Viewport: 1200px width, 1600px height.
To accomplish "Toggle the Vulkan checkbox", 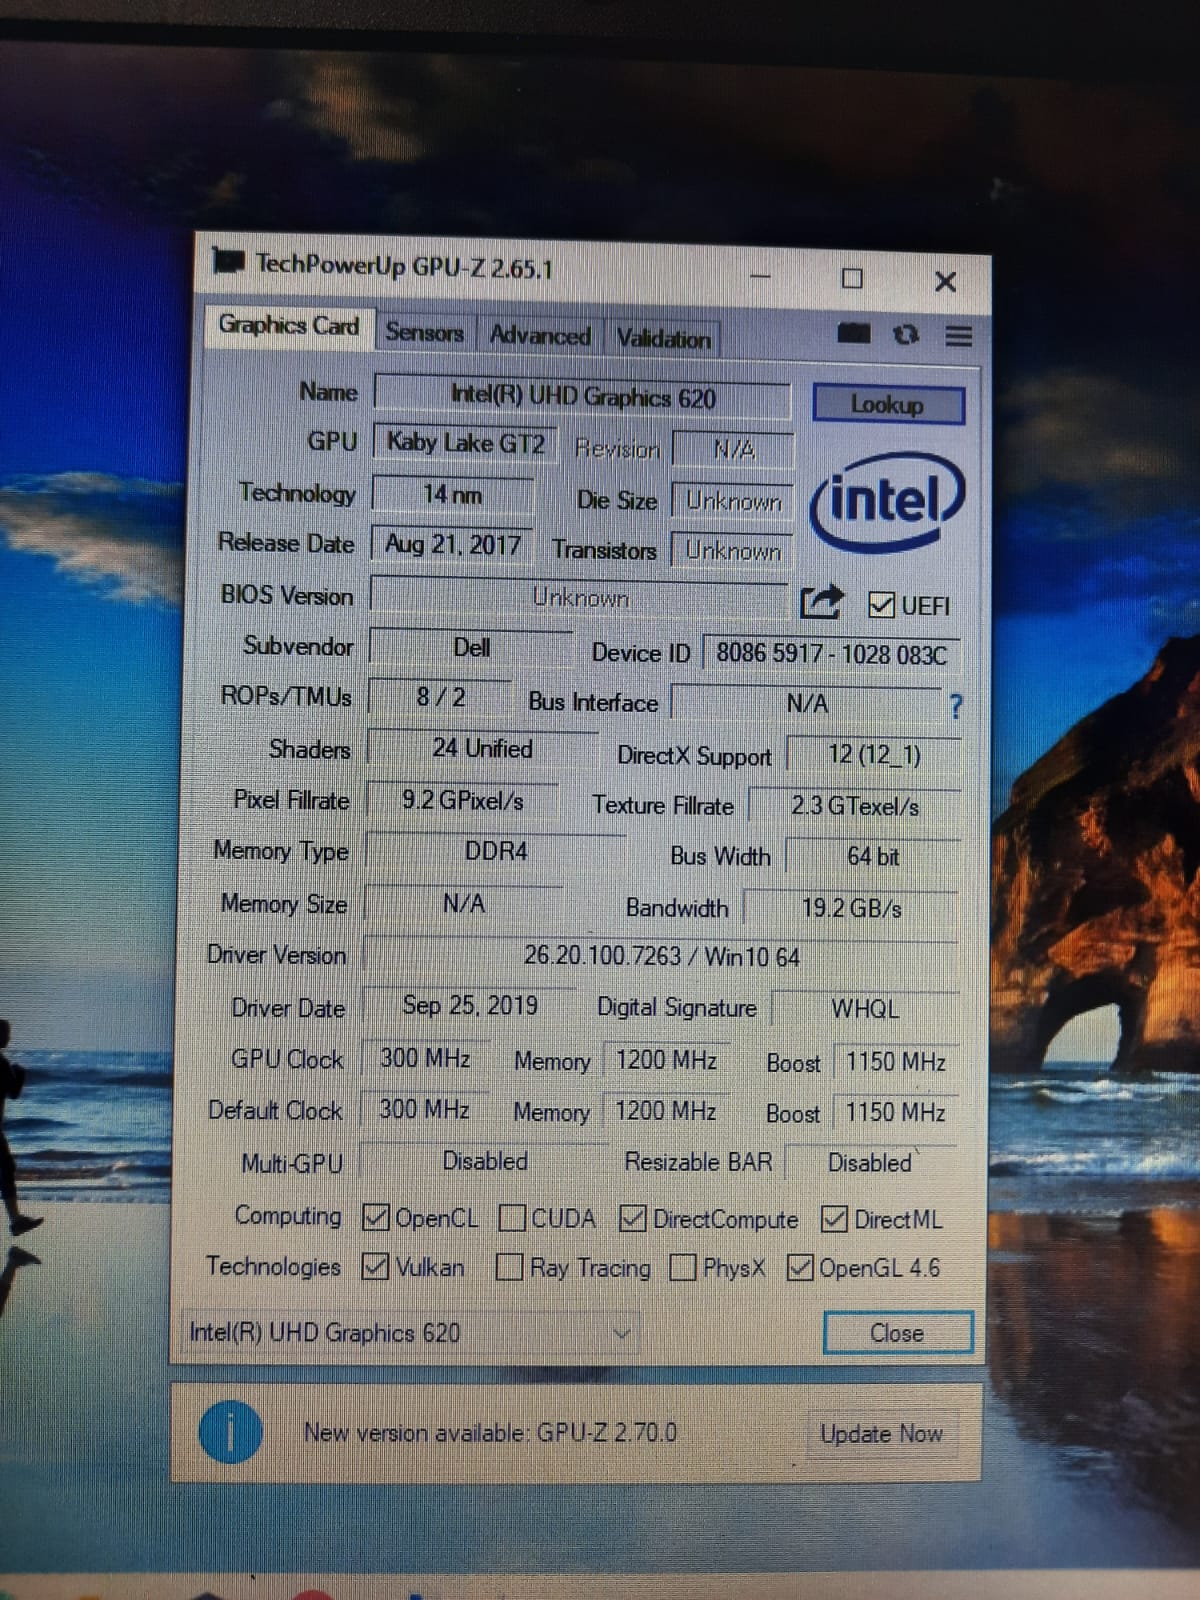I will point(375,1266).
